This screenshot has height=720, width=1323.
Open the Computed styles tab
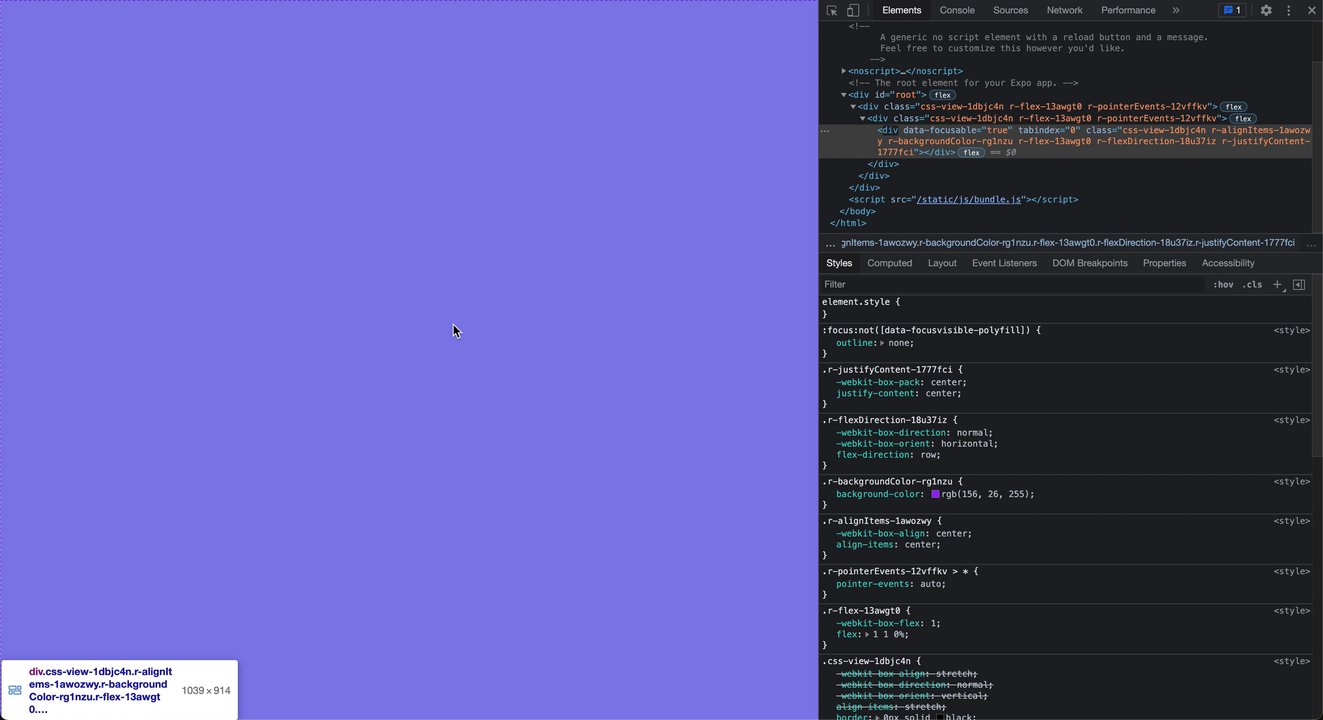click(890, 263)
